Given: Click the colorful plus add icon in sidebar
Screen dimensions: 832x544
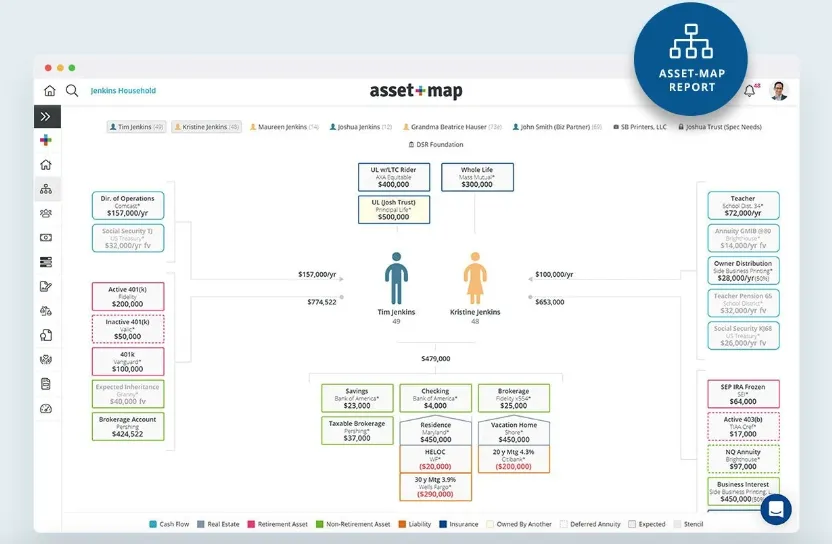Looking at the screenshot, I should pyautogui.click(x=46, y=140).
